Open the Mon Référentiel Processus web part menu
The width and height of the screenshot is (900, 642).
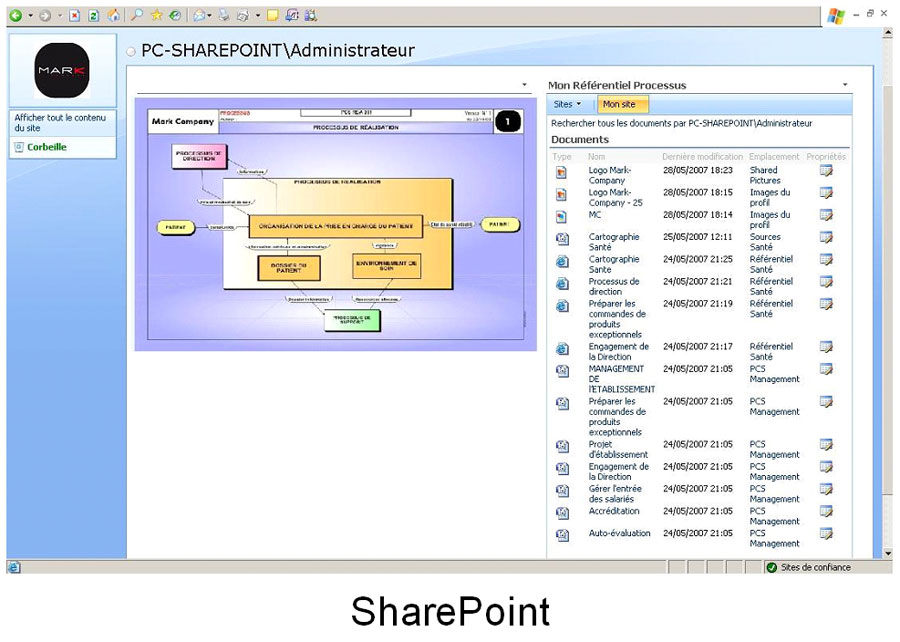pyautogui.click(x=845, y=85)
